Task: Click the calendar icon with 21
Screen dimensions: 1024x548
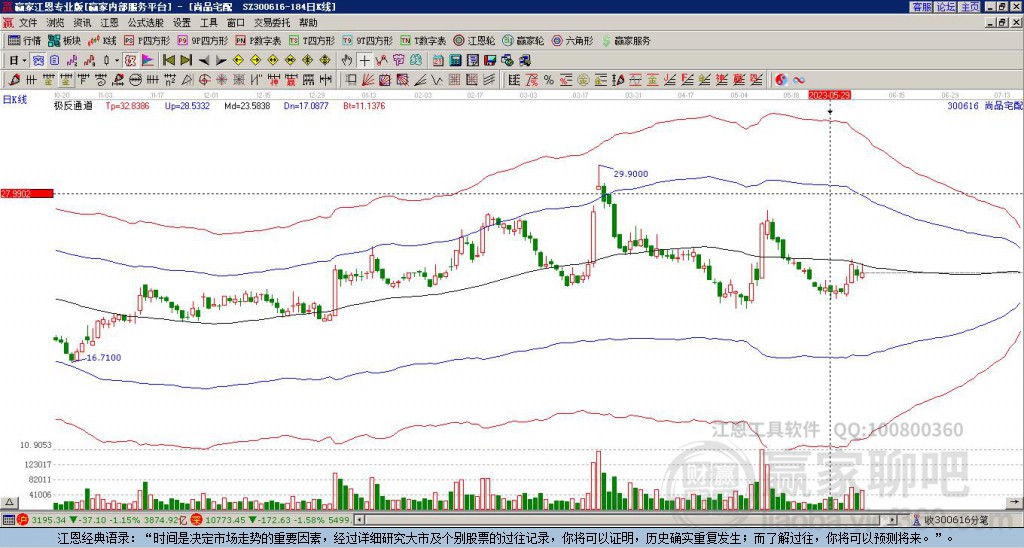Action: [438, 60]
